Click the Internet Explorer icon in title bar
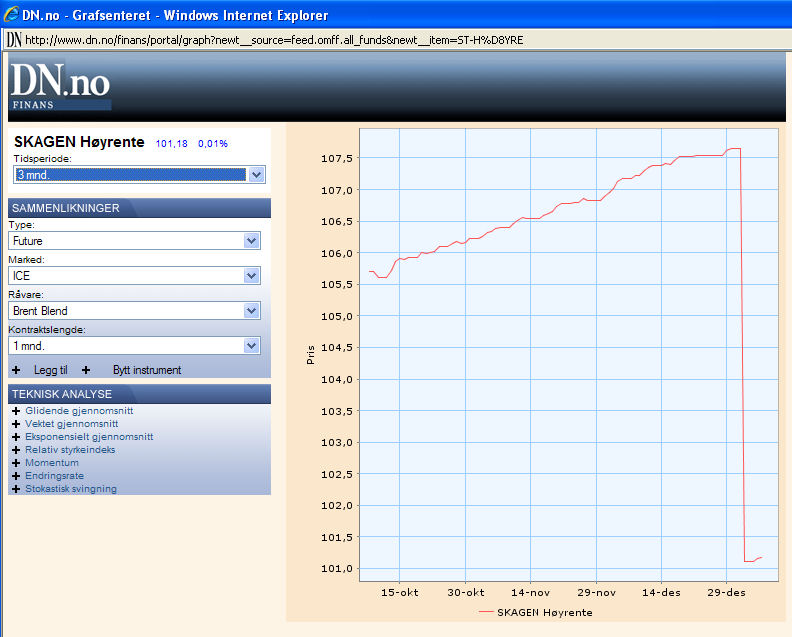The height and width of the screenshot is (637, 792). pos(11,14)
